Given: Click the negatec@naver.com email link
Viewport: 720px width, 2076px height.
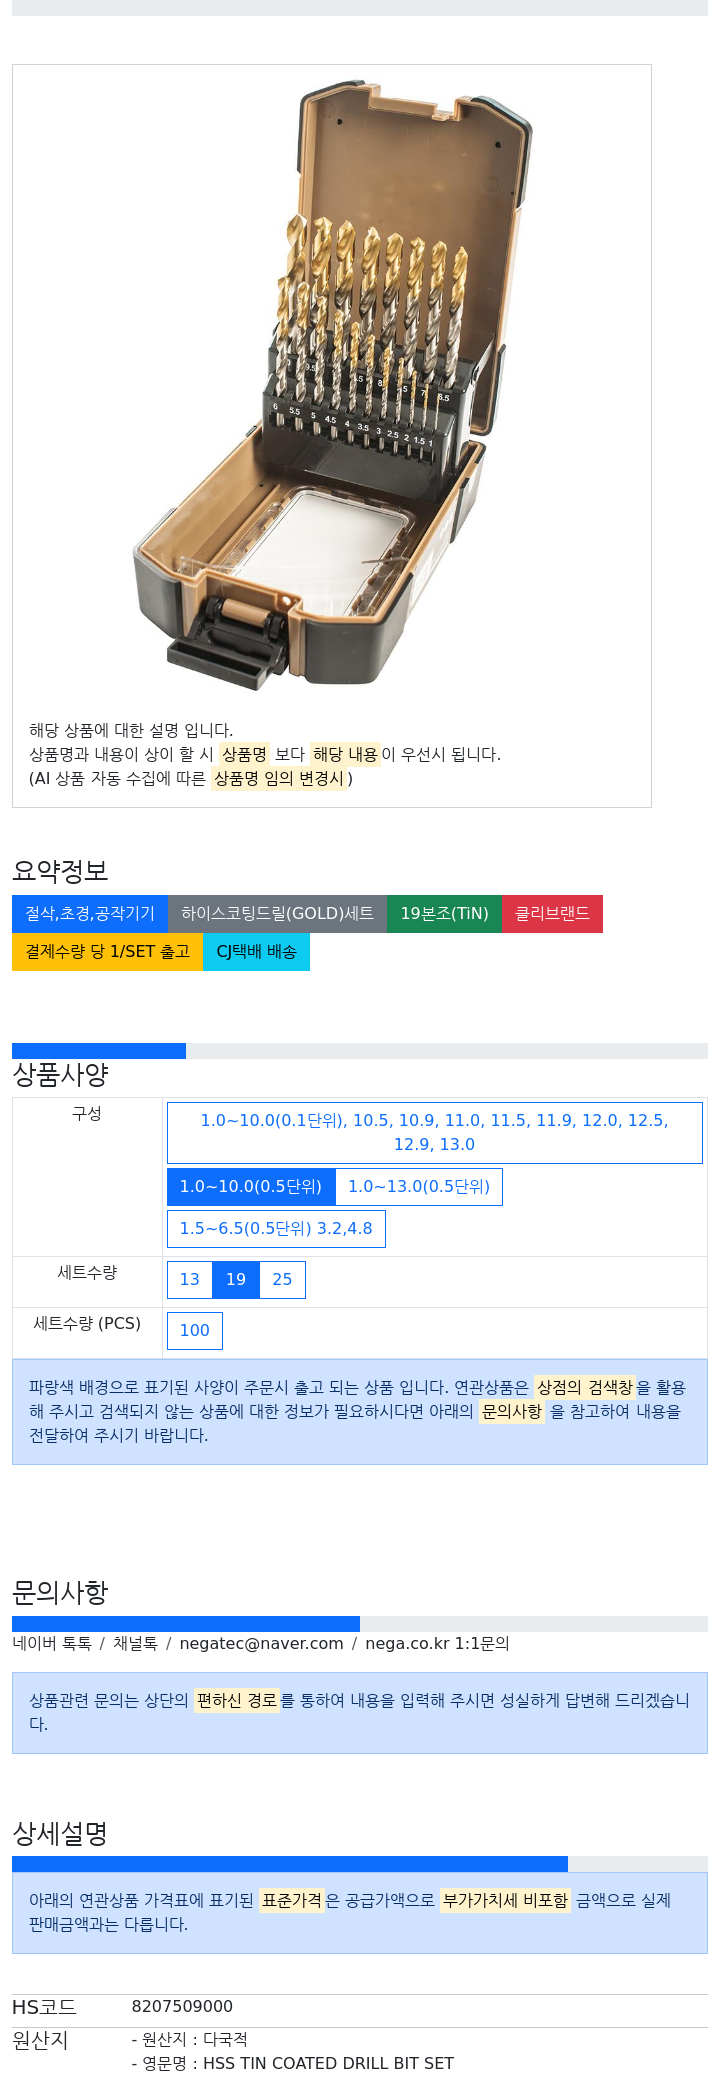Looking at the screenshot, I should click(261, 1644).
